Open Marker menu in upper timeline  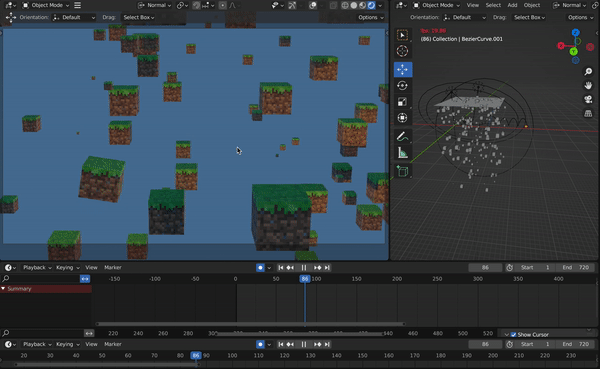pos(112,268)
